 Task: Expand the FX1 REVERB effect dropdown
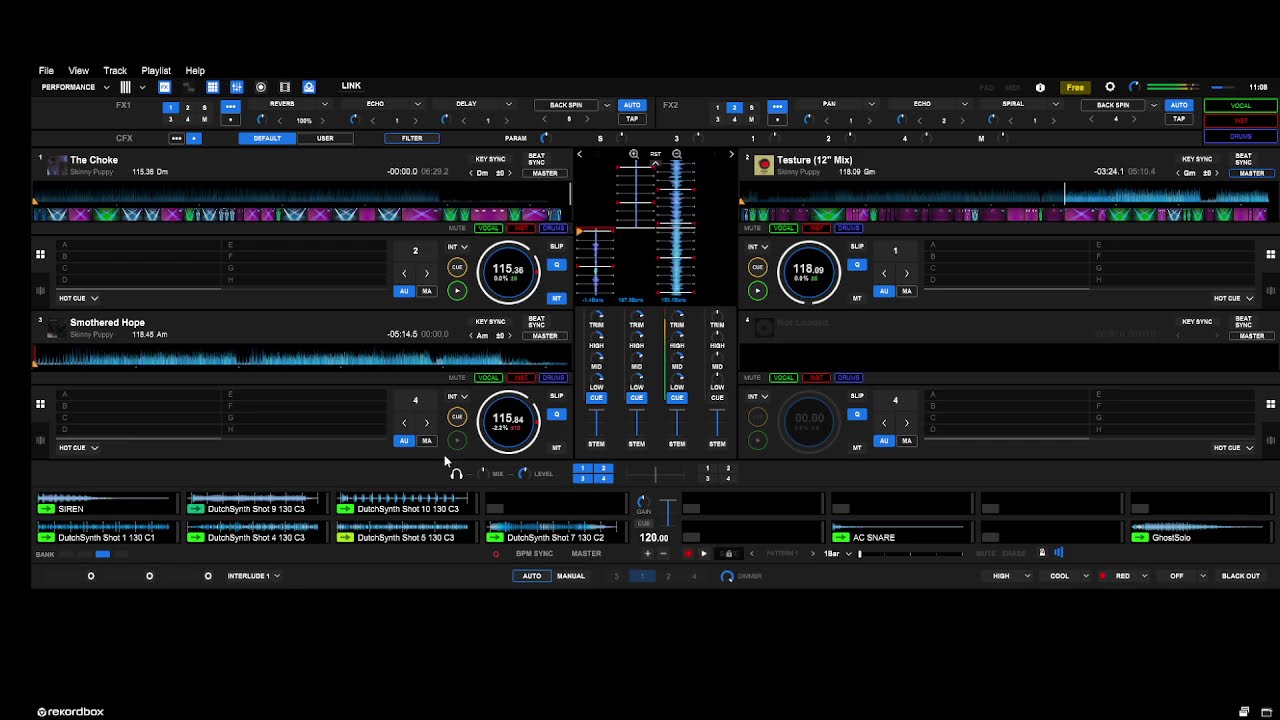[324, 104]
